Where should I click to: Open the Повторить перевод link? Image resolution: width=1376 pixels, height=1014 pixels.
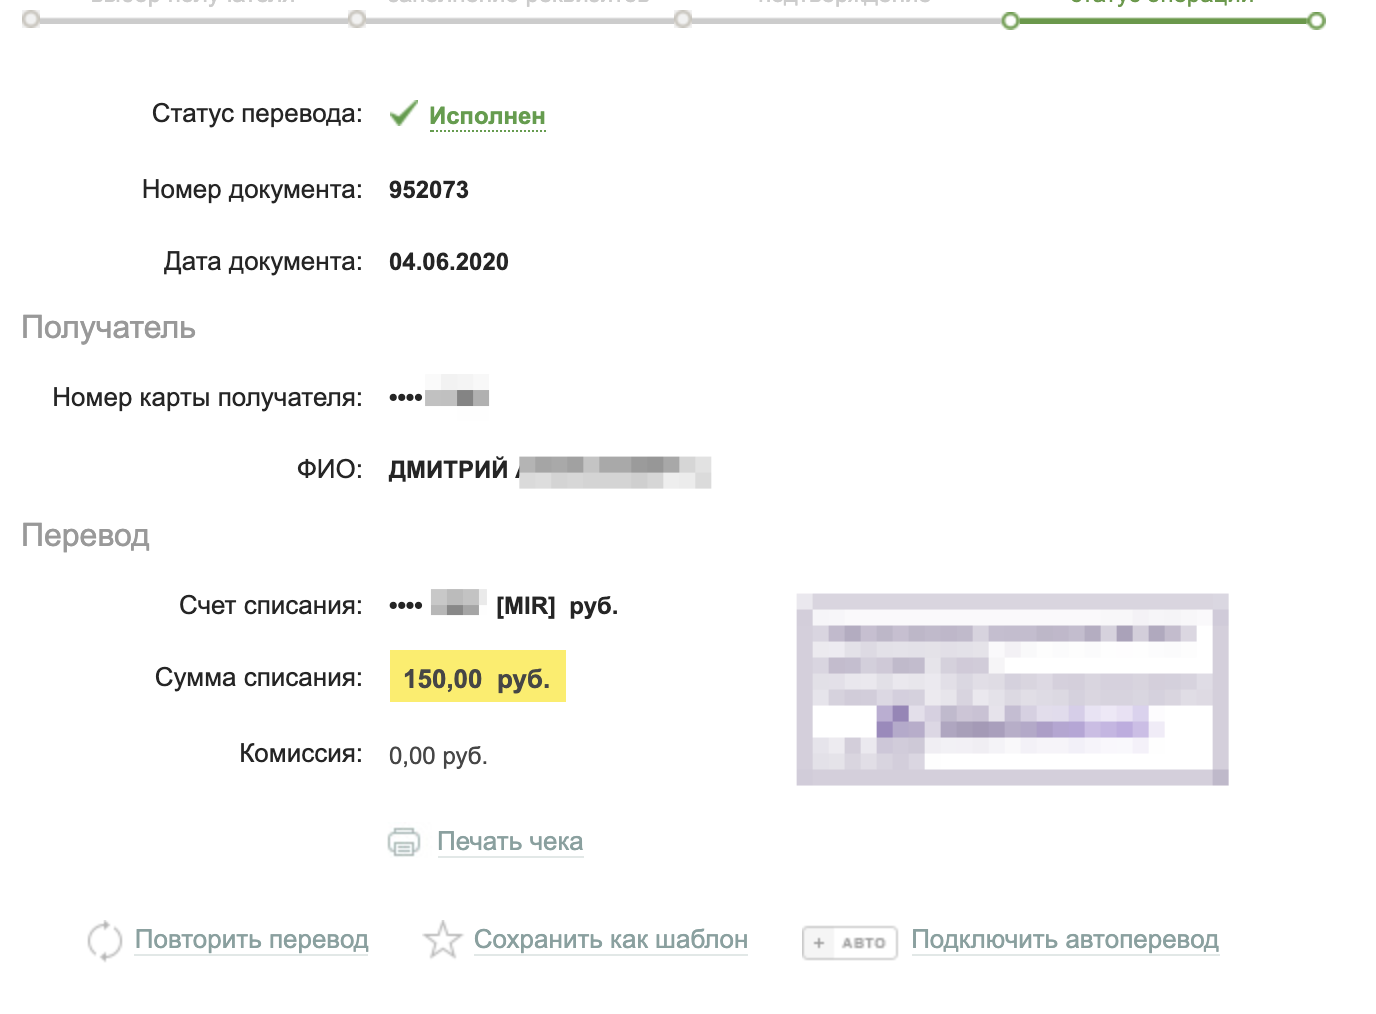click(252, 940)
